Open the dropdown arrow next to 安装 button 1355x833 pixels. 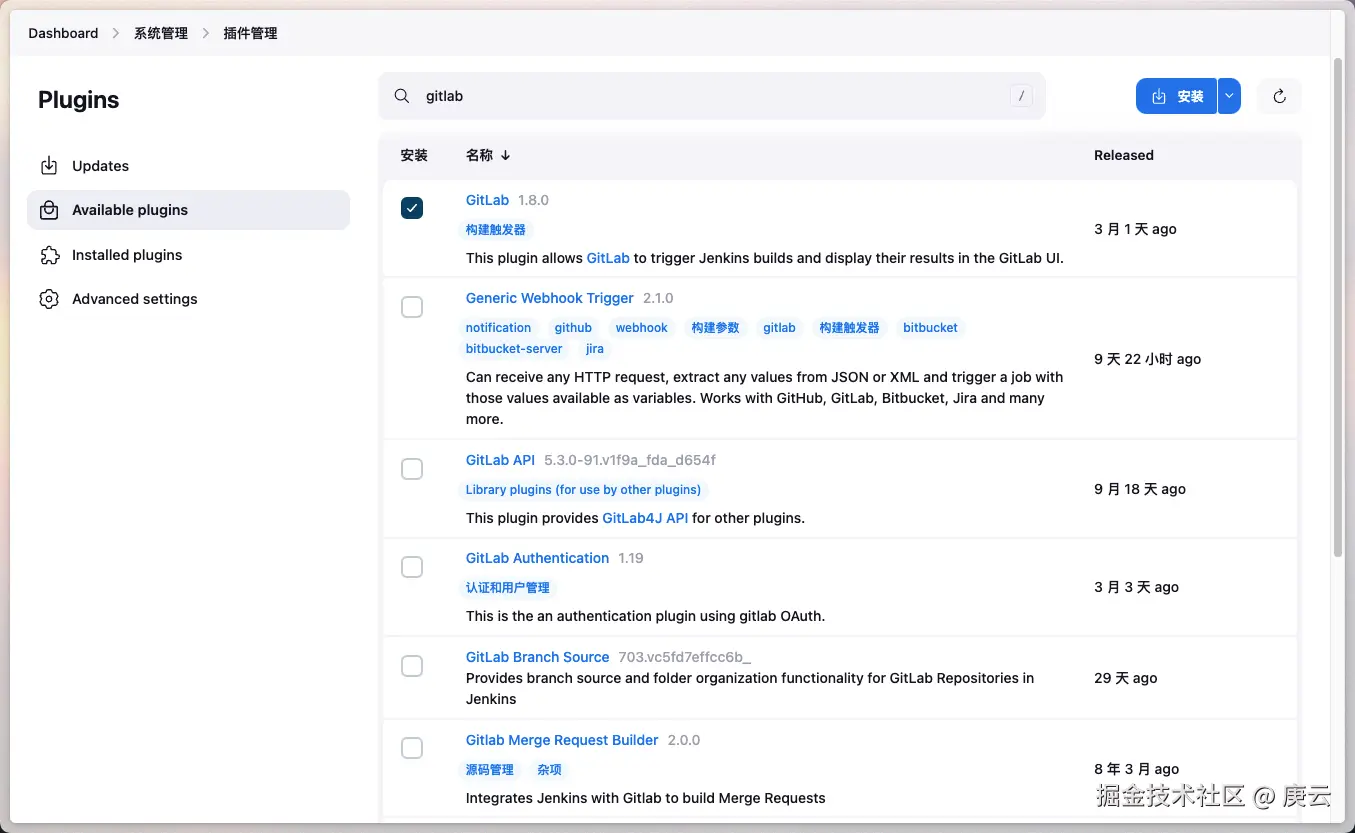1229,96
